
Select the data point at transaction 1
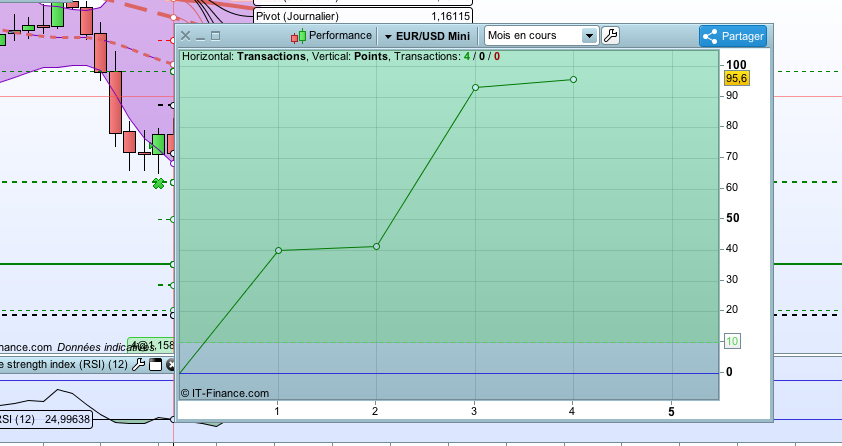[x=278, y=251]
